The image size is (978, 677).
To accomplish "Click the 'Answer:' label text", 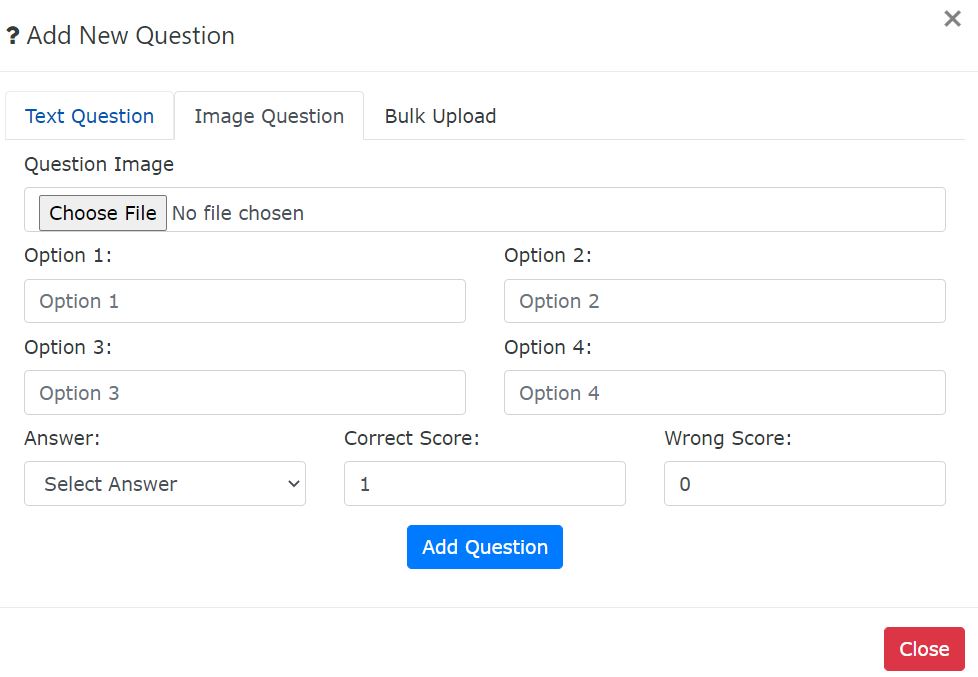I will click(x=62, y=438).
